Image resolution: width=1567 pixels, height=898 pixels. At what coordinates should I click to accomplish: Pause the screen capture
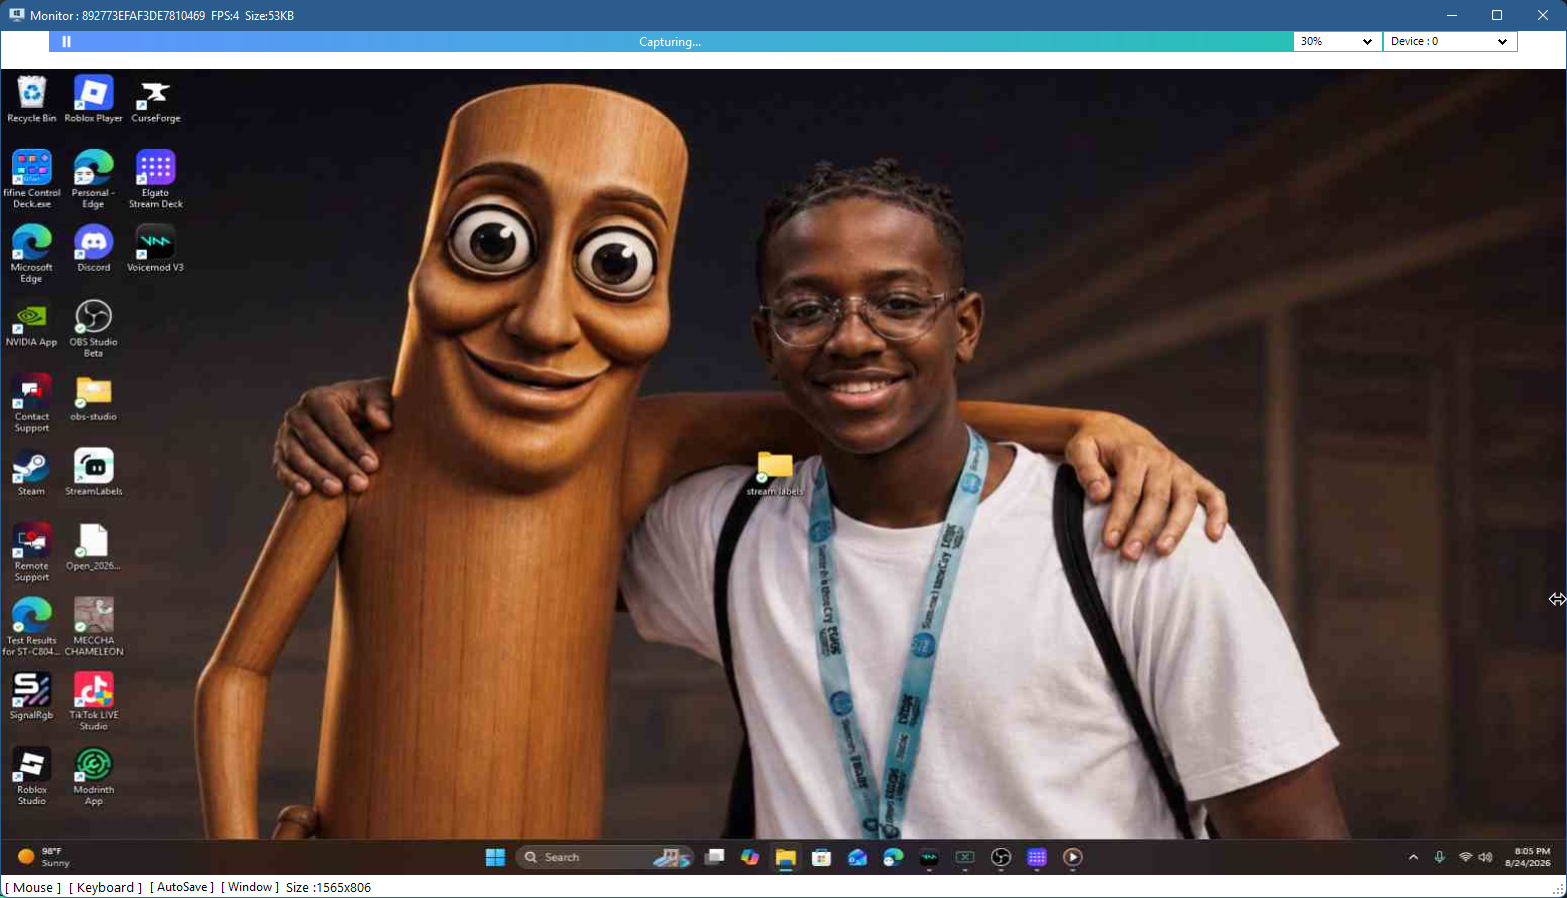point(66,42)
